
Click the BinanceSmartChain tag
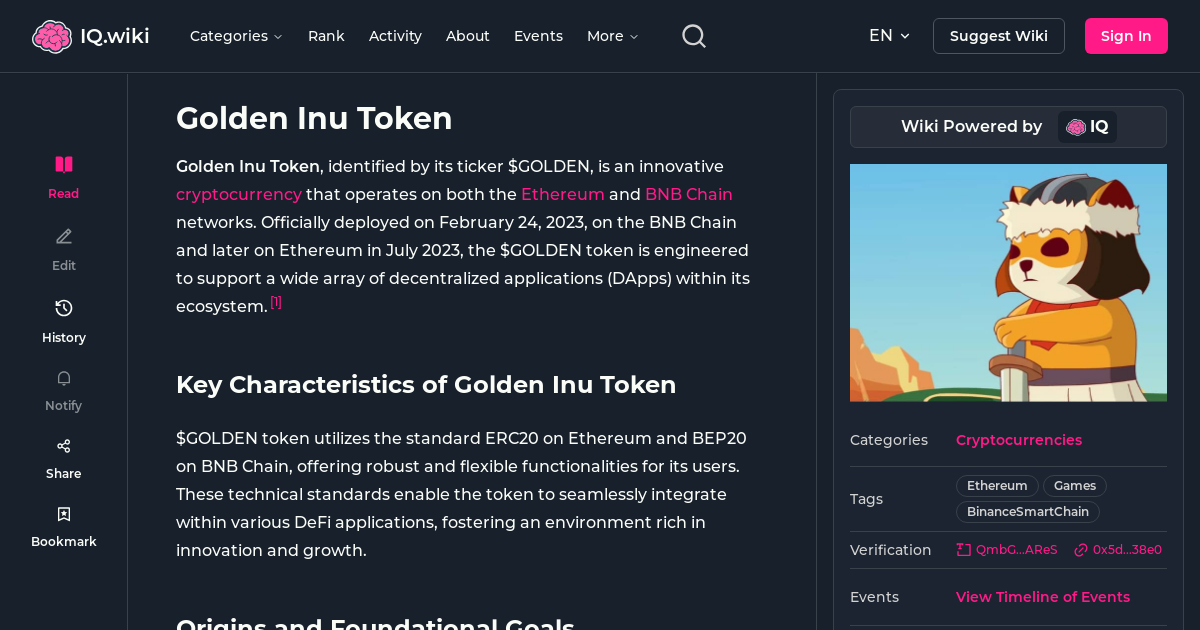point(1027,511)
